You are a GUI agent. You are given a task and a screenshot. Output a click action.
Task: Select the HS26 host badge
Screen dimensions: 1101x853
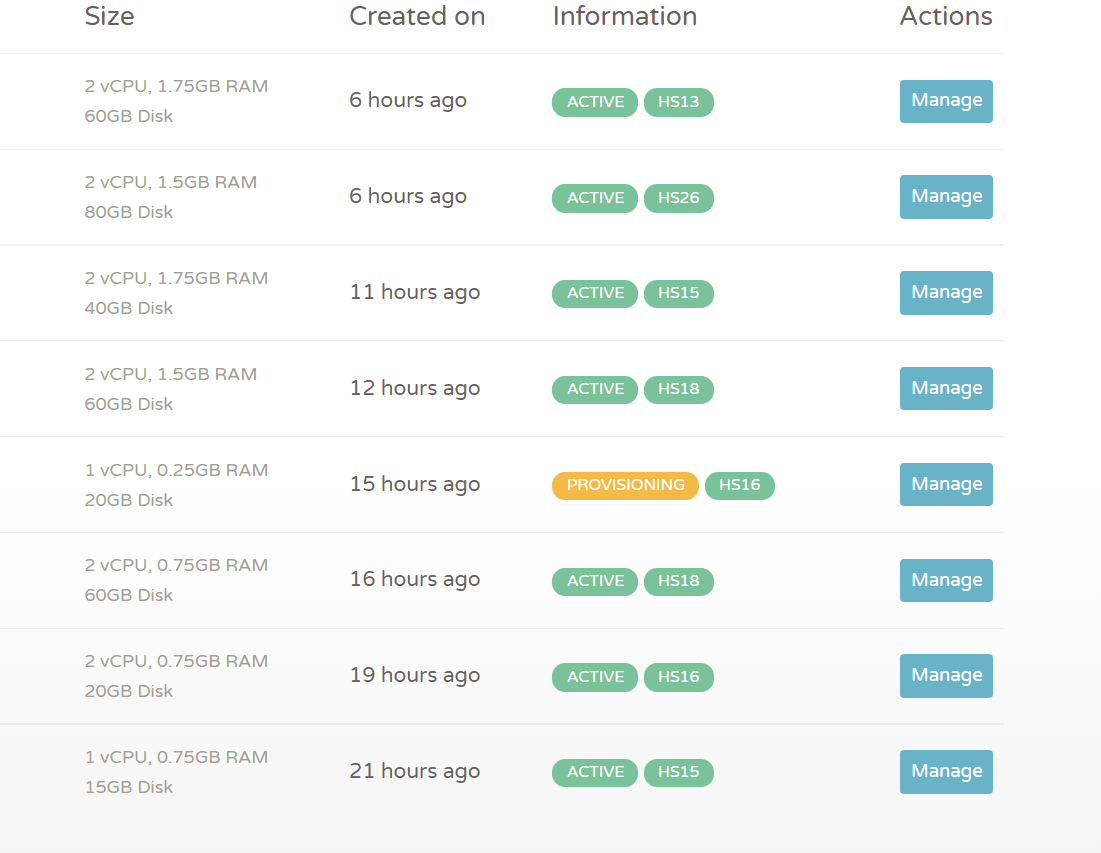coord(678,198)
